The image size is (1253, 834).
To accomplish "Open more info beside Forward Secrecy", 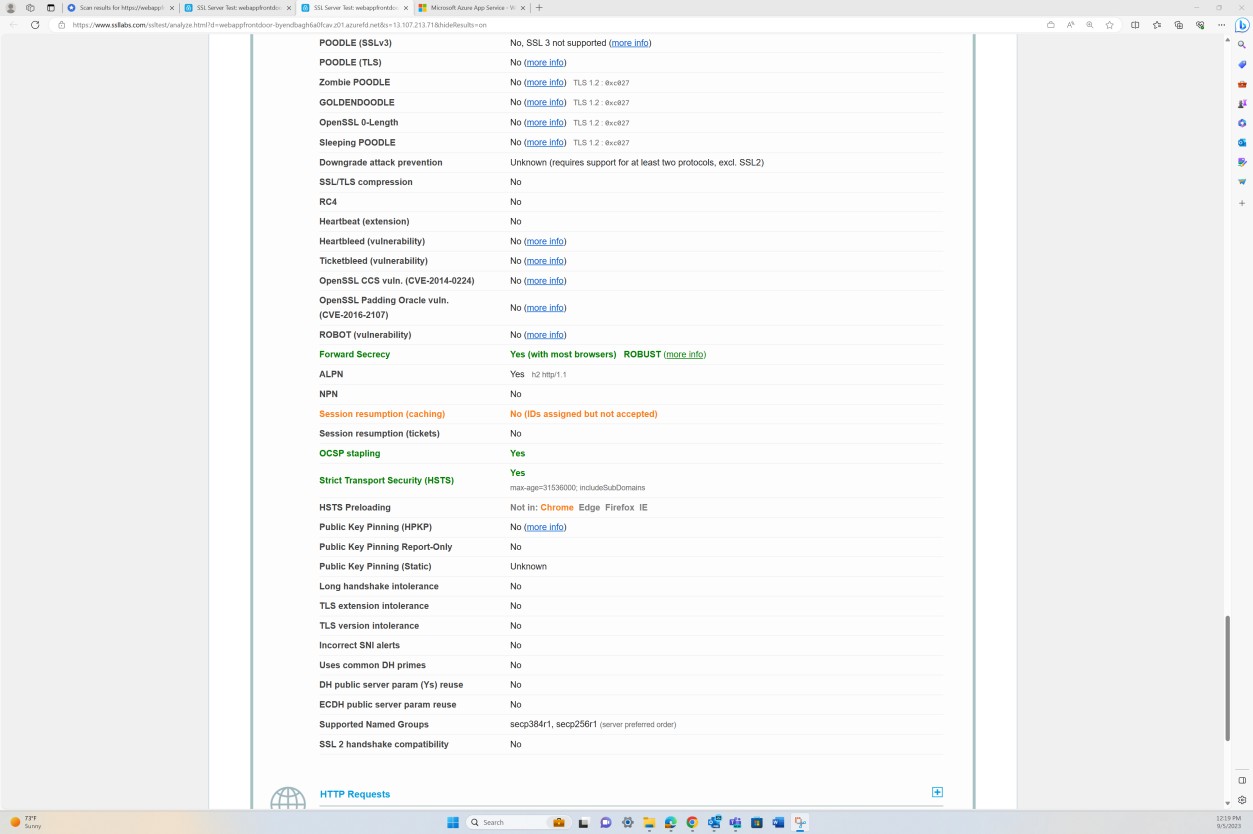I will (x=685, y=354).
